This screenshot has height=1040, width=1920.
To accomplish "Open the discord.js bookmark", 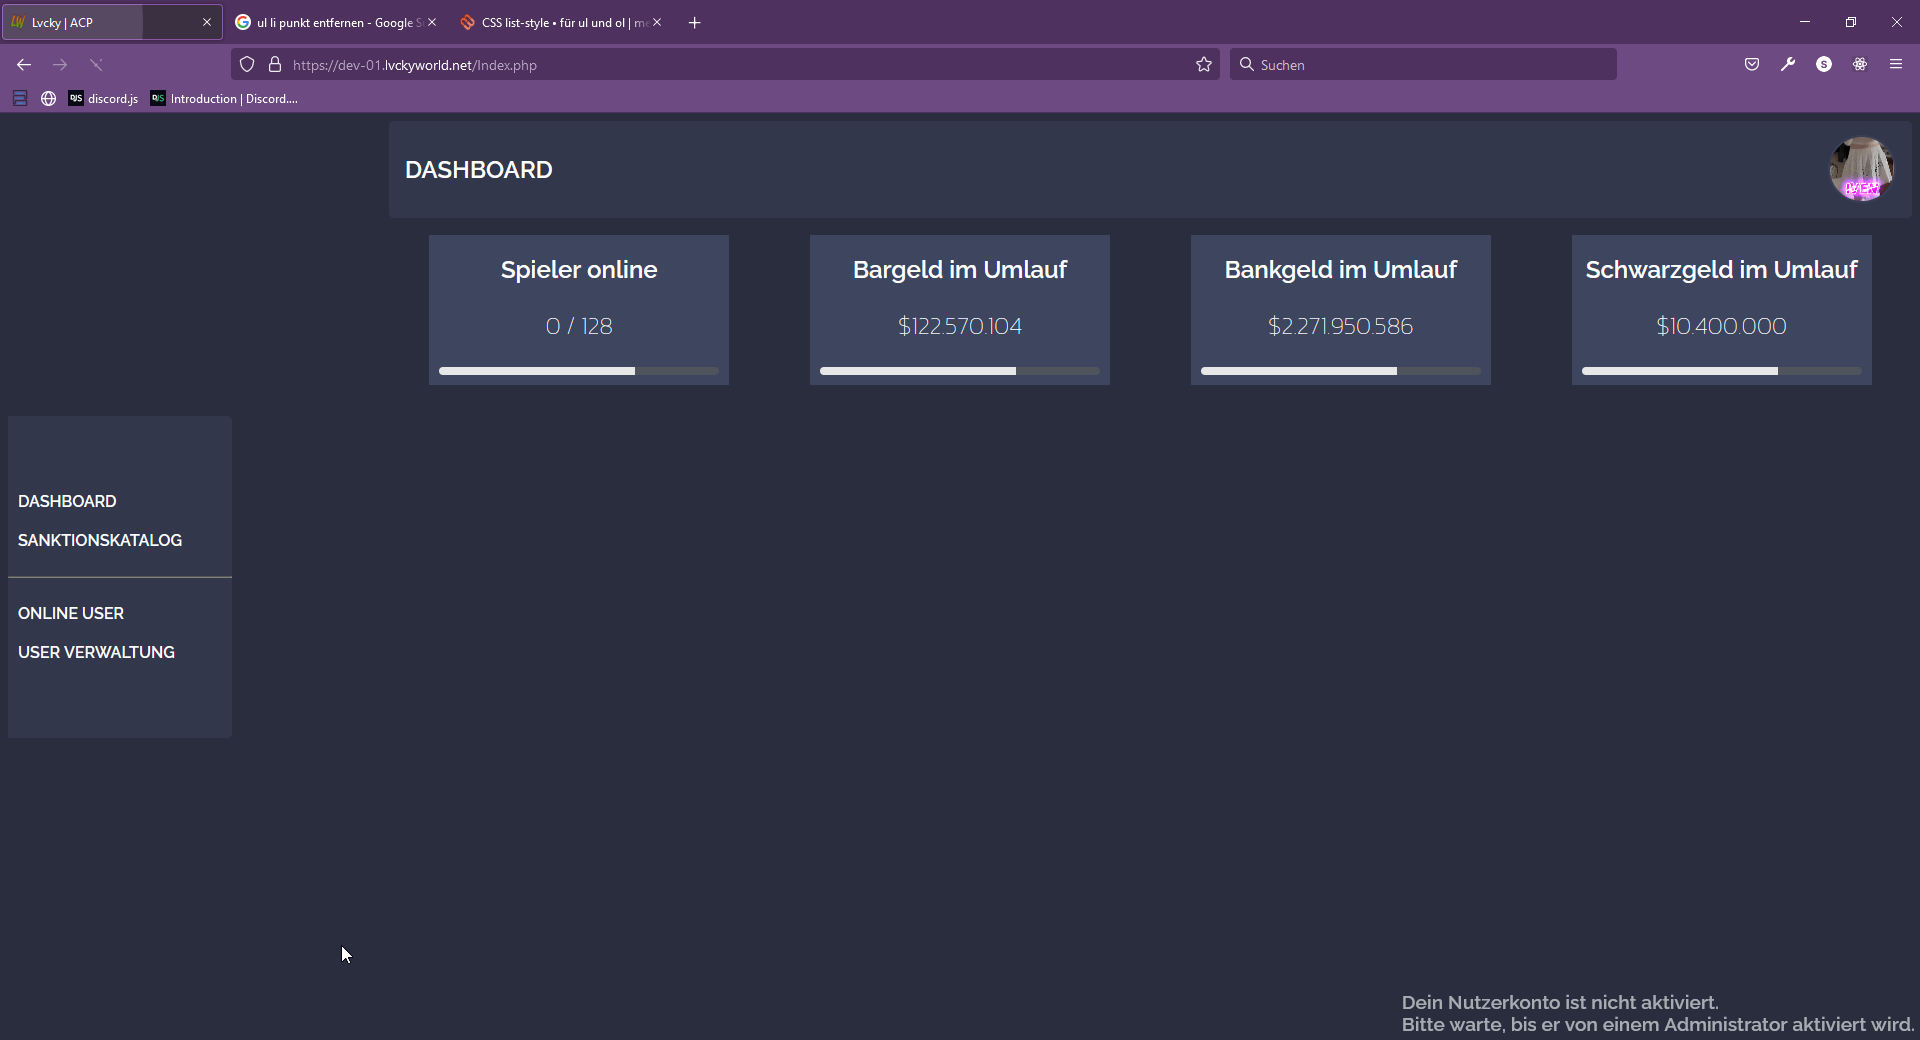I will point(104,99).
